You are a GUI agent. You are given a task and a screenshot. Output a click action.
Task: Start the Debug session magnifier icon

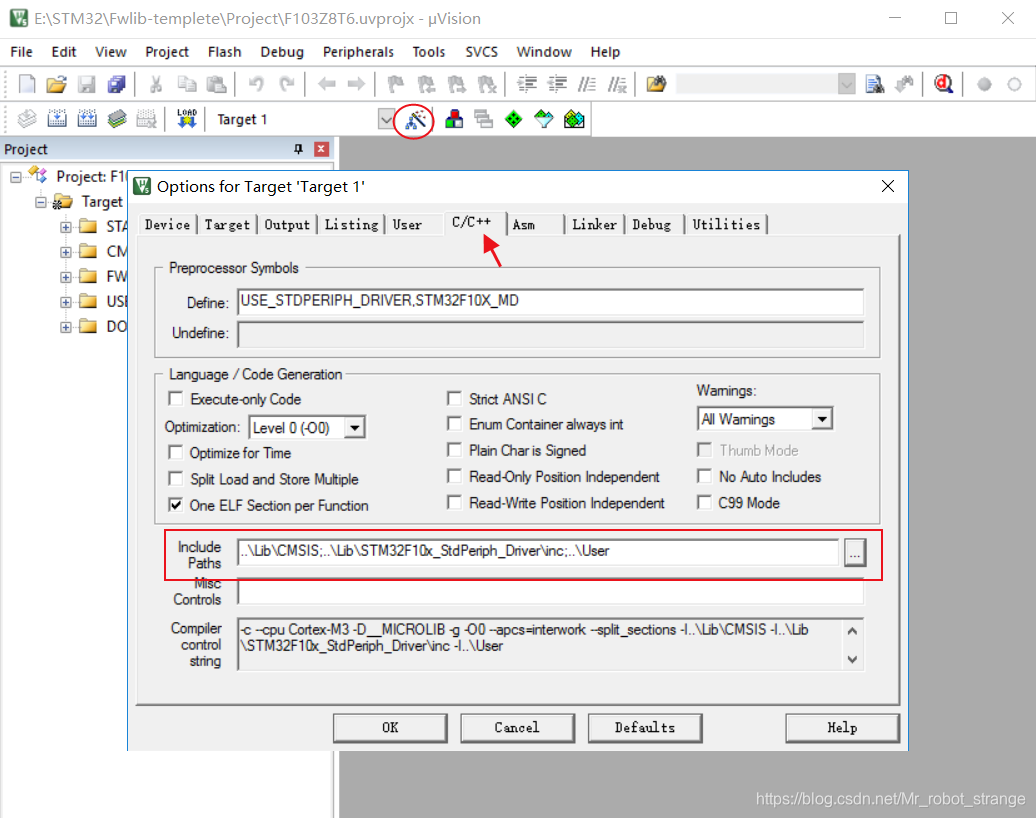point(944,84)
